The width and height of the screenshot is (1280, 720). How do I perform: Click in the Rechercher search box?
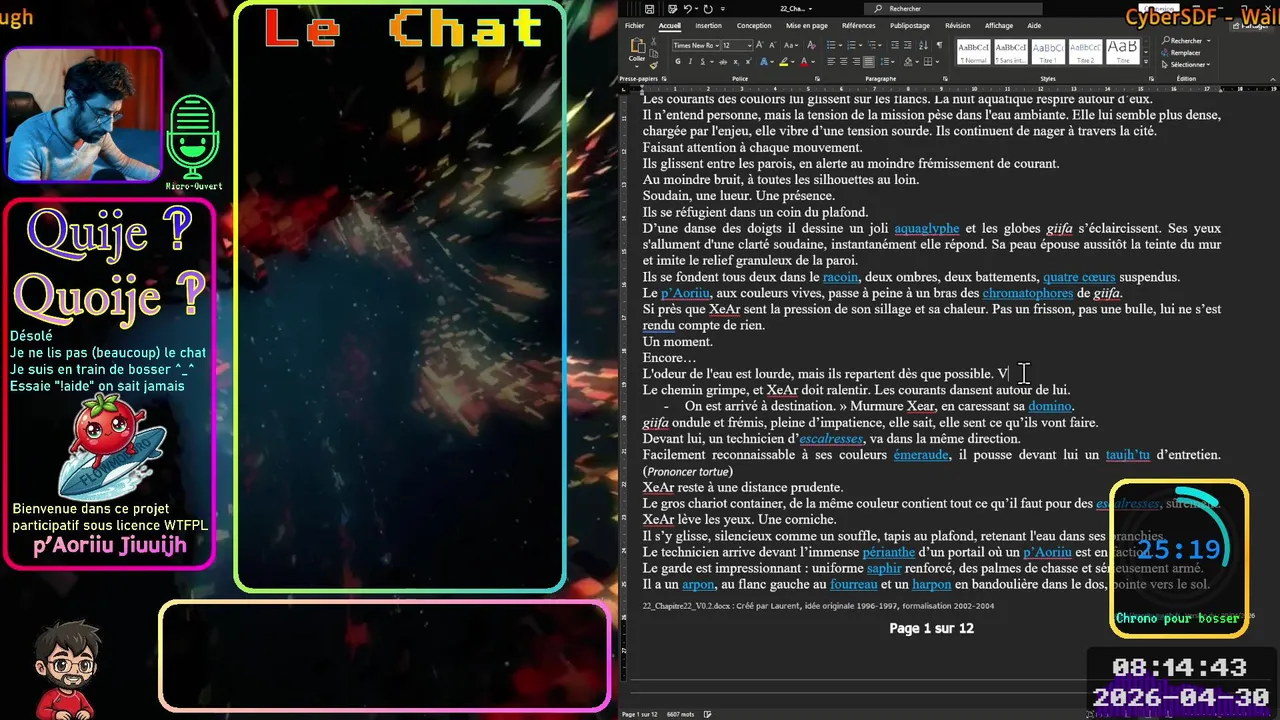click(x=953, y=9)
